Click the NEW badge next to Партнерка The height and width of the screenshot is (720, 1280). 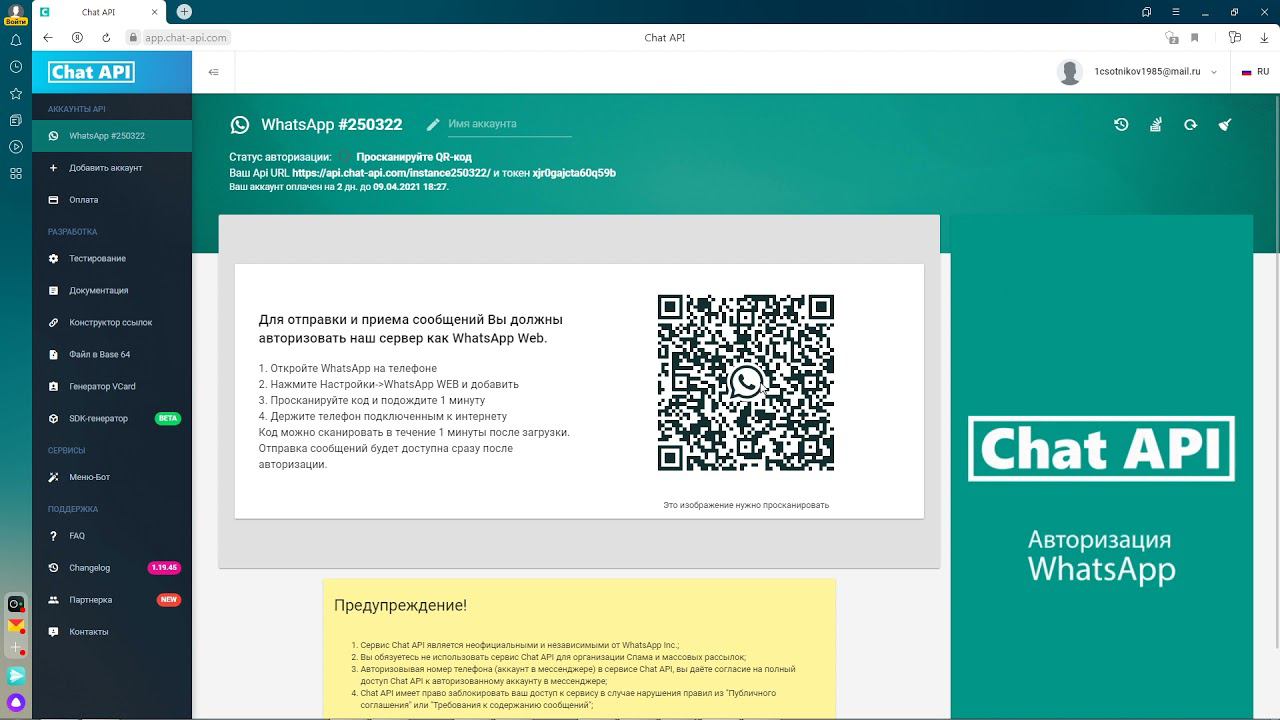click(x=169, y=600)
